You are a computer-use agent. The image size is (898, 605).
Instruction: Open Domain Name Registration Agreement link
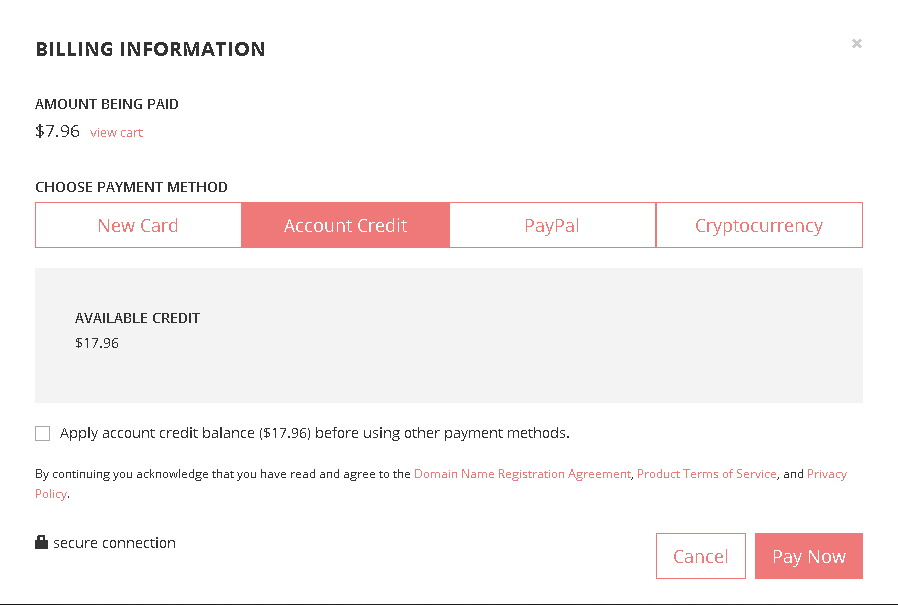point(522,474)
